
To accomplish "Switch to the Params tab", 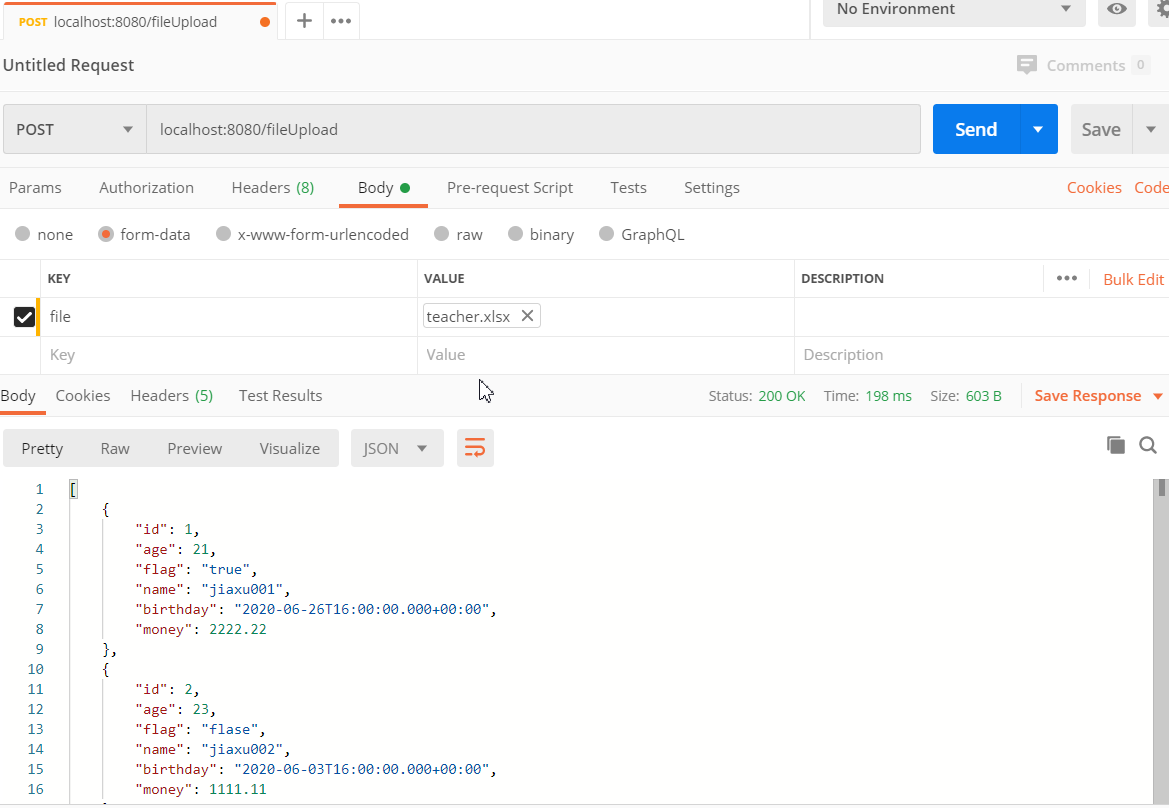I will click(35, 188).
